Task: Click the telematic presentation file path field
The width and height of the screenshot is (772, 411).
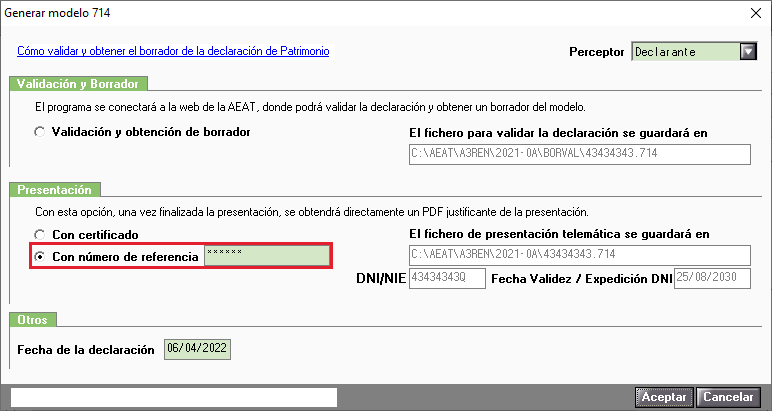Action: (x=579, y=255)
